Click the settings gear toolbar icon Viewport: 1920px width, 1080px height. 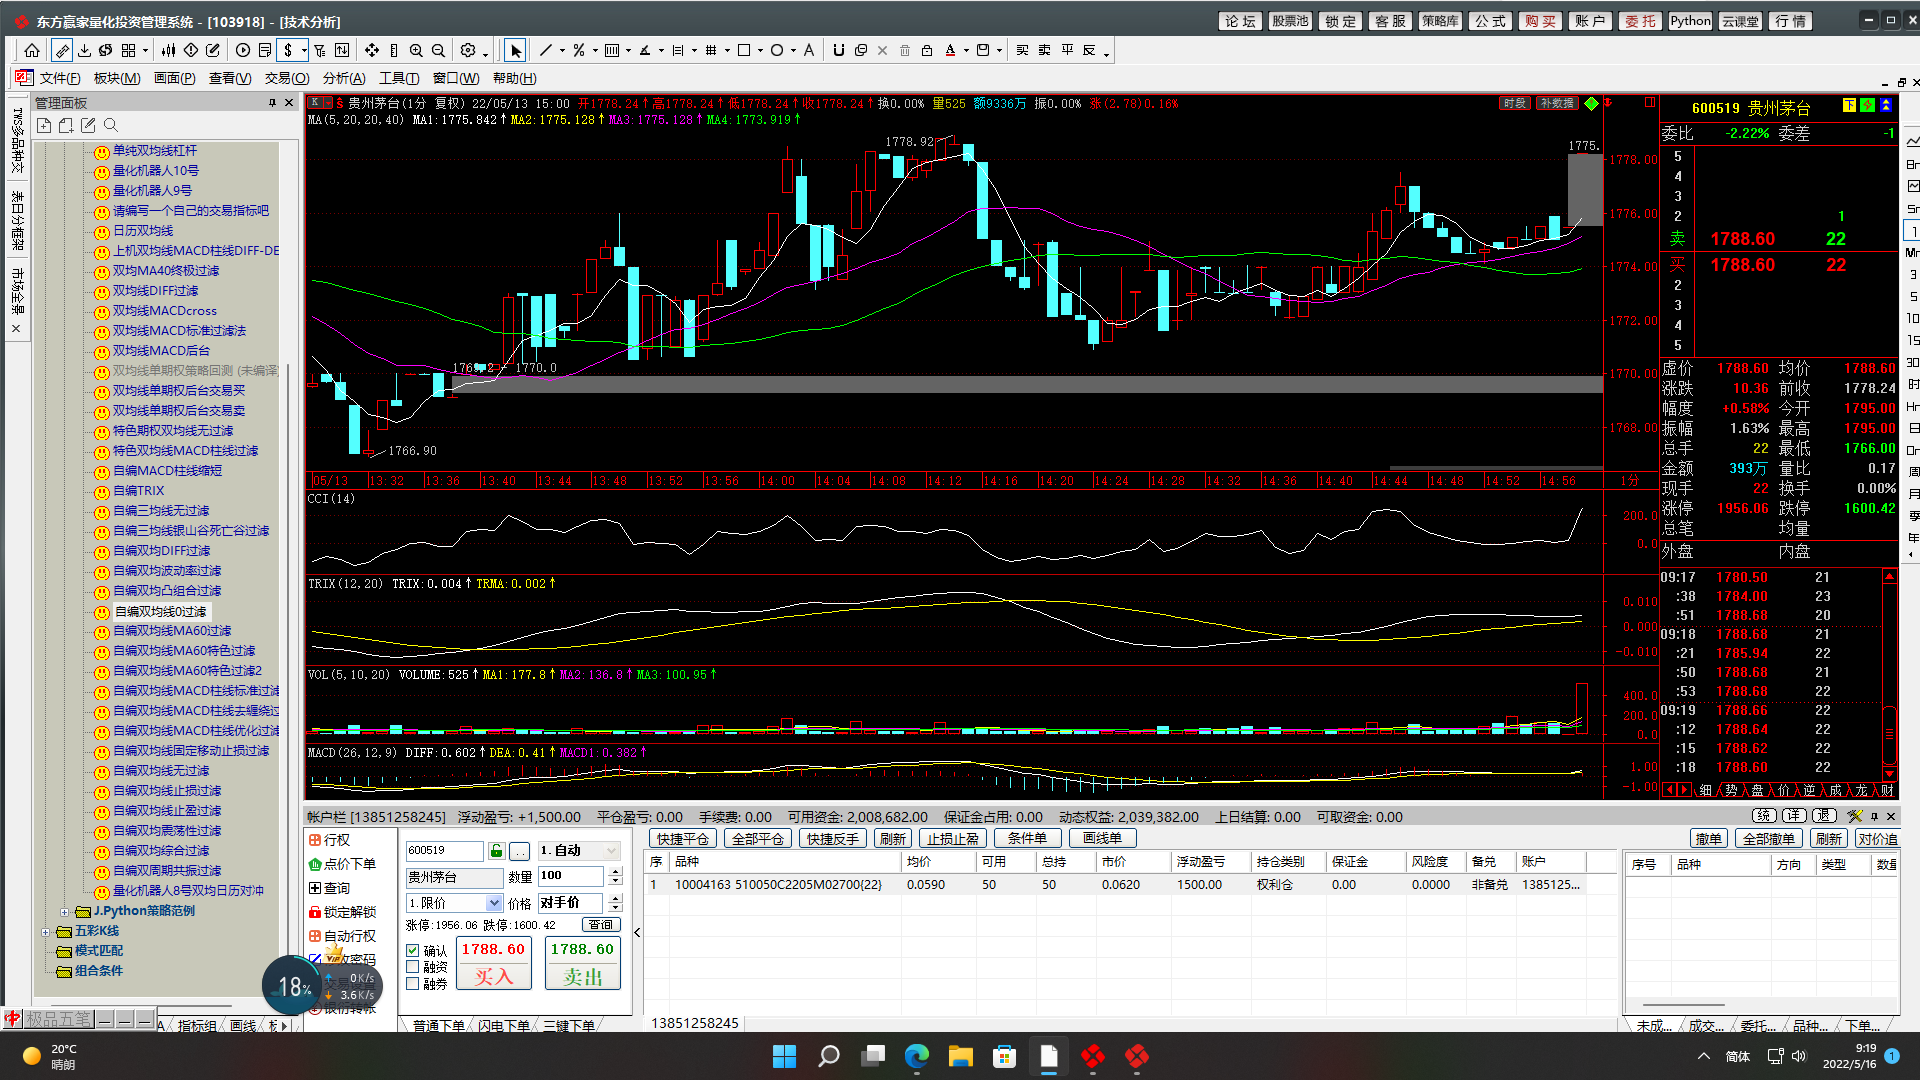click(x=468, y=50)
